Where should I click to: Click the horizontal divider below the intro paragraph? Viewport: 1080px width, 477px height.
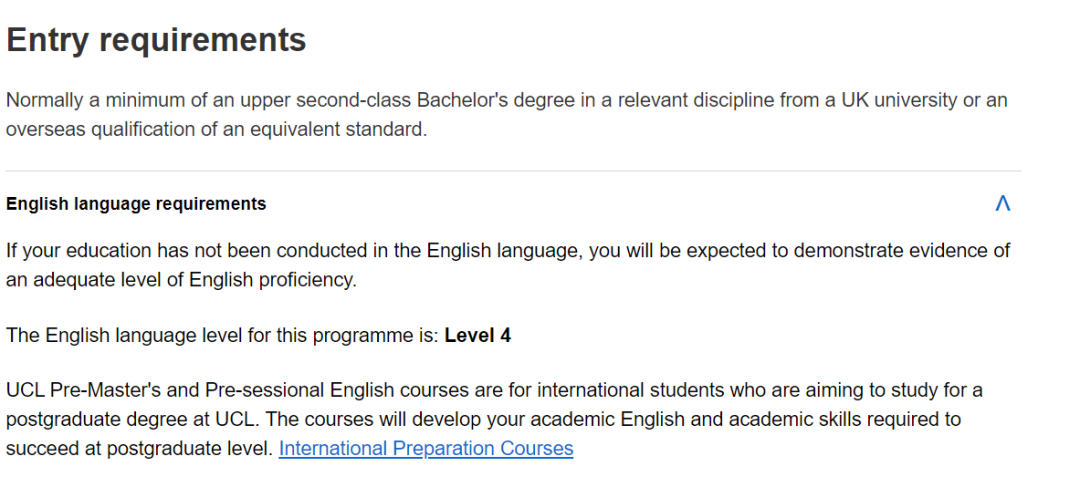coord(513,171)
